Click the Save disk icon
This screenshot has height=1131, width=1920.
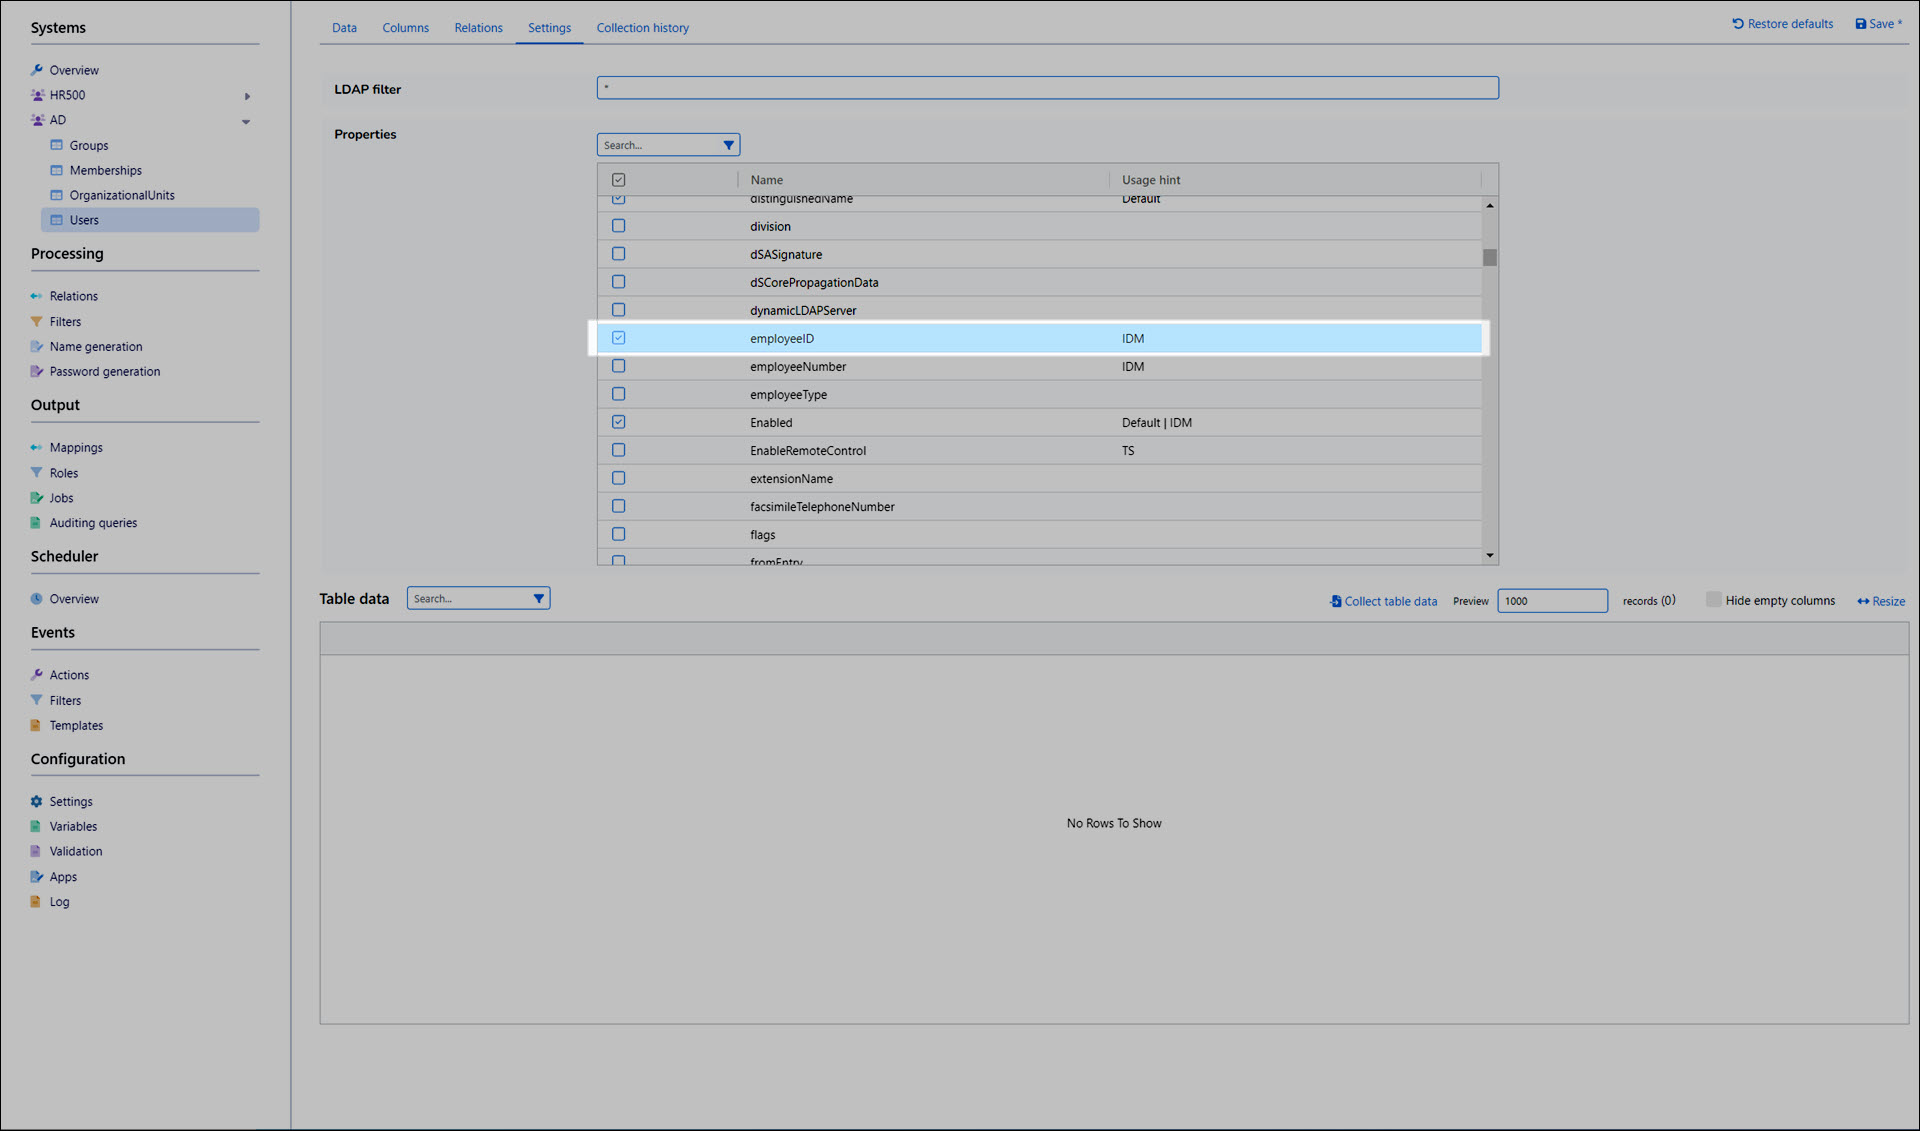(1860, 24)
